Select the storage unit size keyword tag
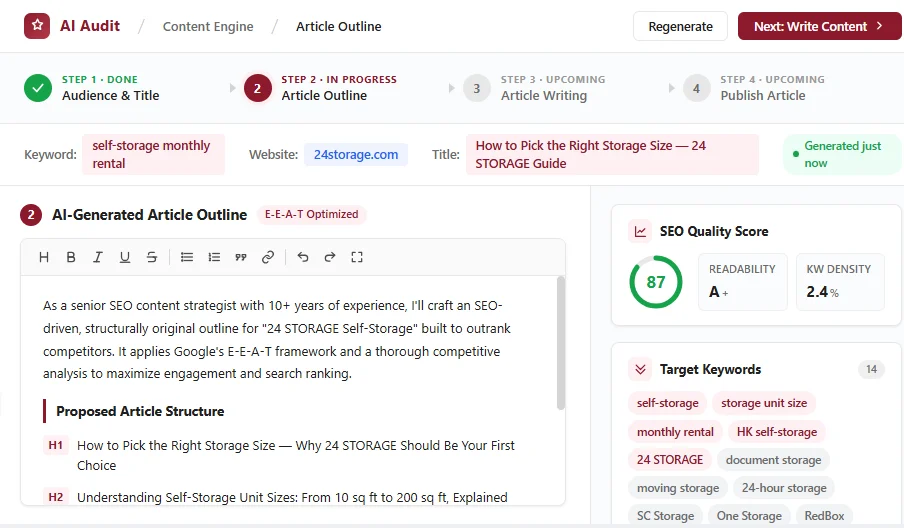Screen dimensions: 904x528 tap(764, 403)
